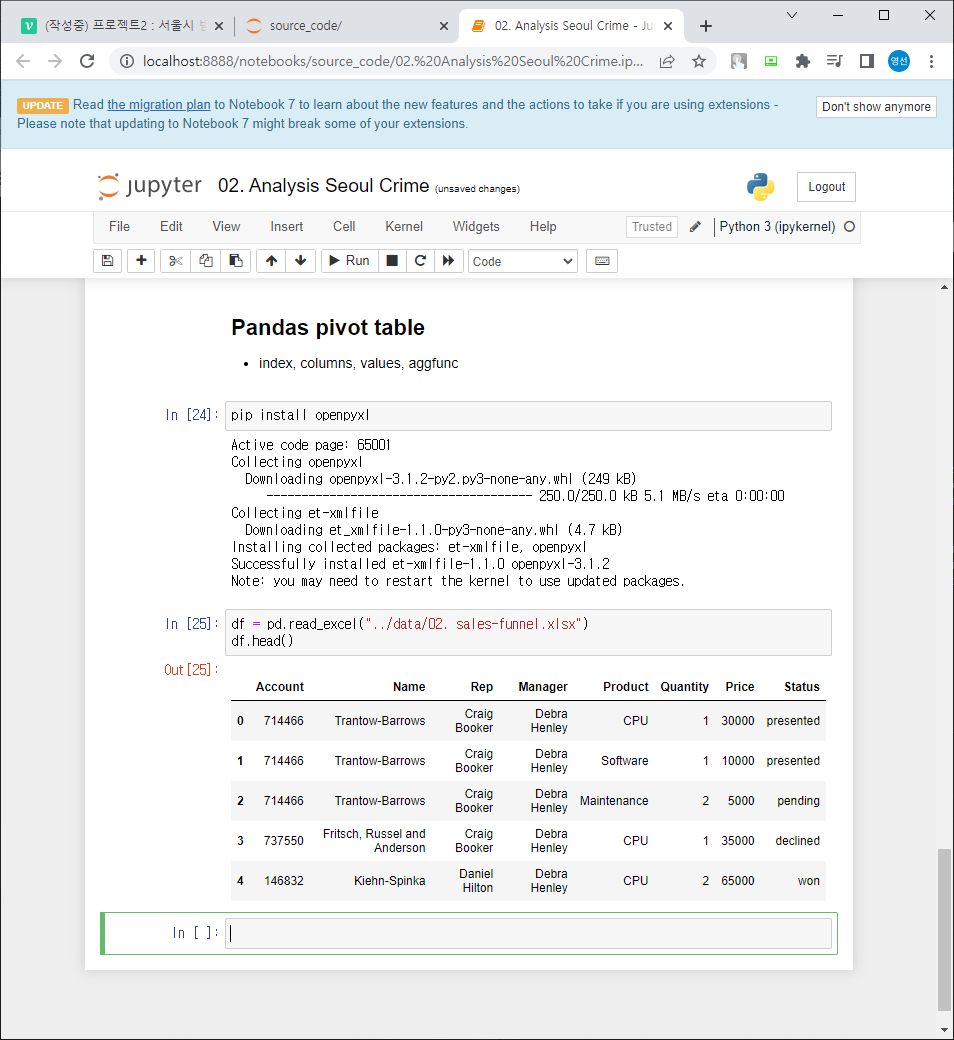Image resolution: width=954 pixels, height=1040 pixels.
Task: Click the localhost address bar URL
Action: coord(393,62)
